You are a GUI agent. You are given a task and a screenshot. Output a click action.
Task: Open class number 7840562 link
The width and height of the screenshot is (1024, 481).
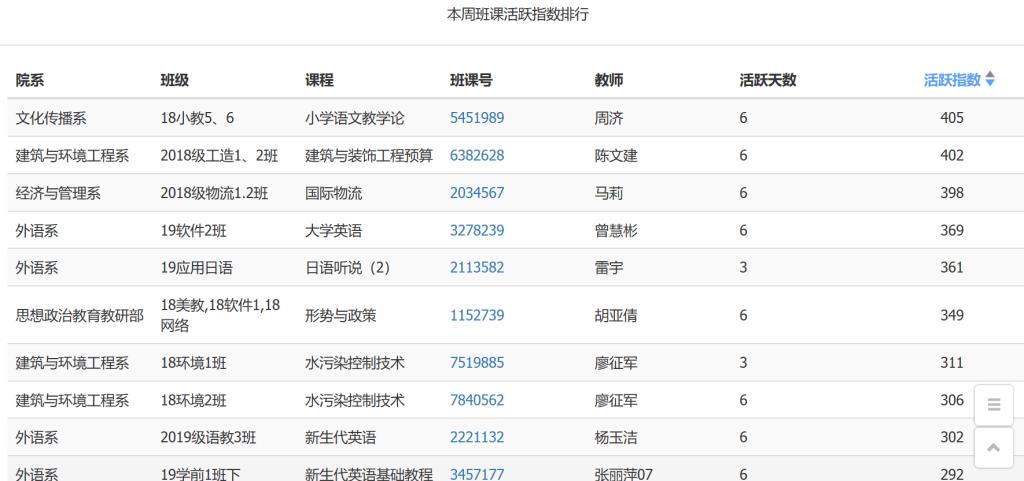(x=477, y=400)
